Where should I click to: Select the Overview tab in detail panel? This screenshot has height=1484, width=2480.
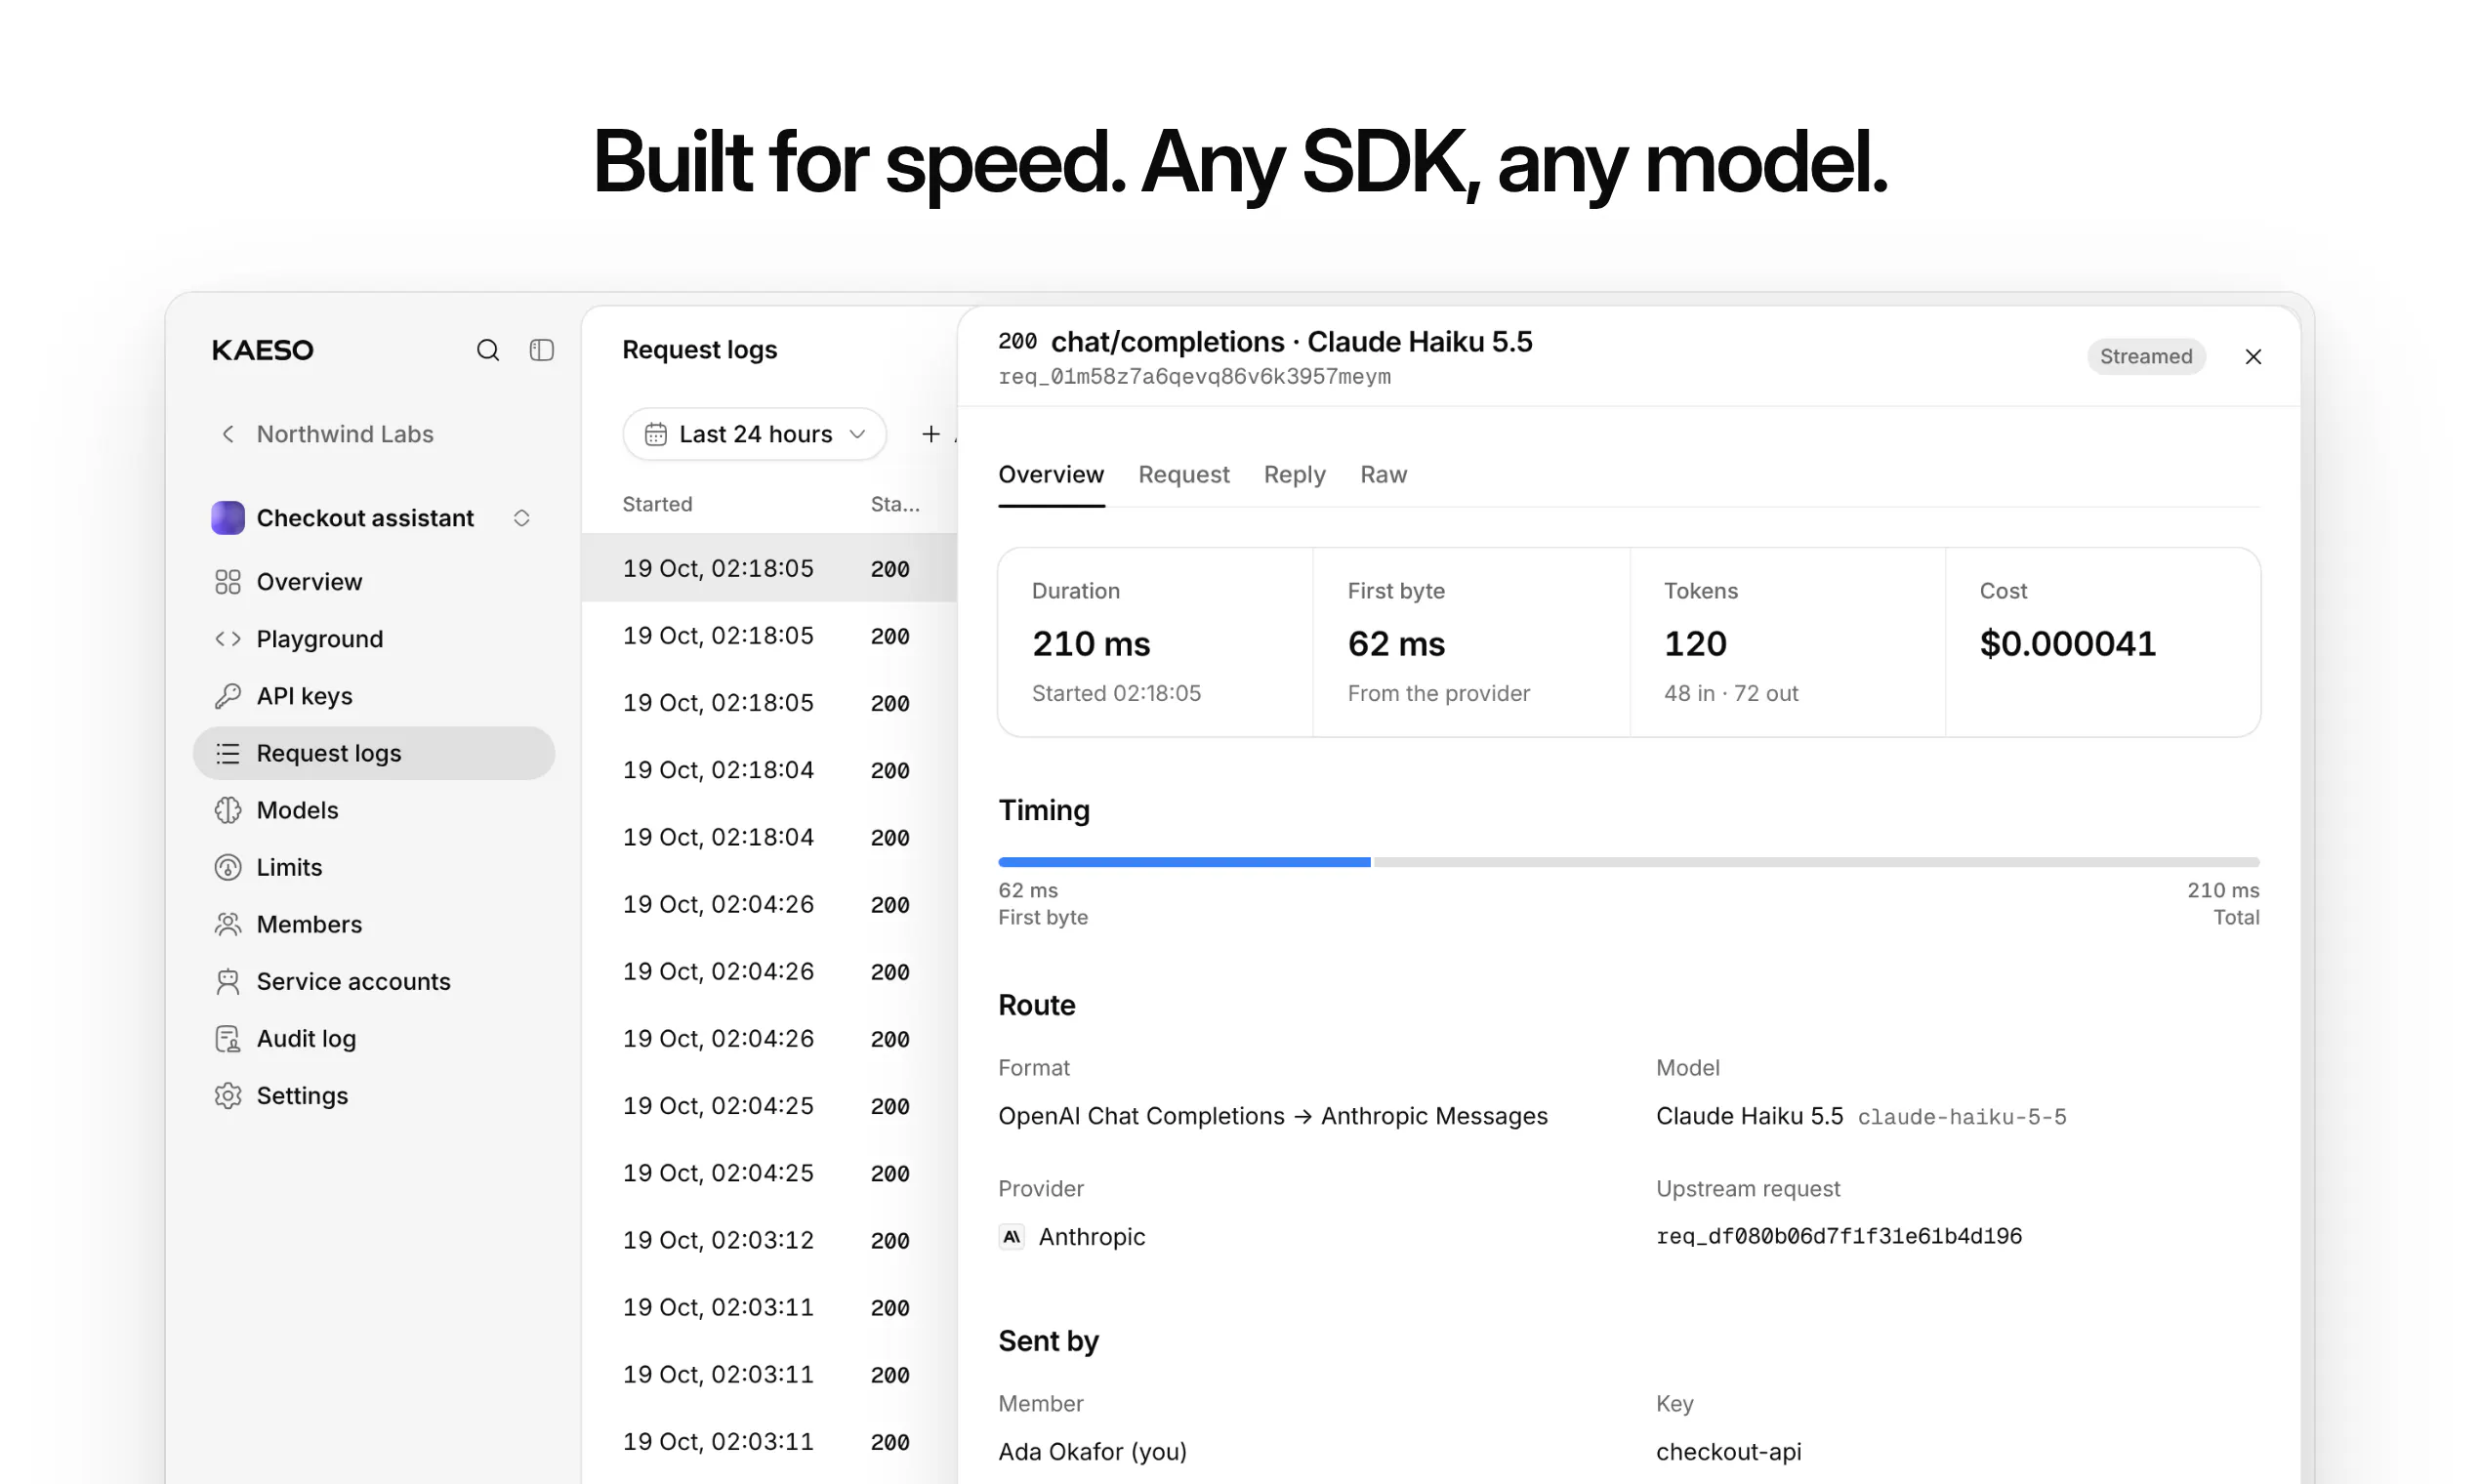tap(1051, 474)
